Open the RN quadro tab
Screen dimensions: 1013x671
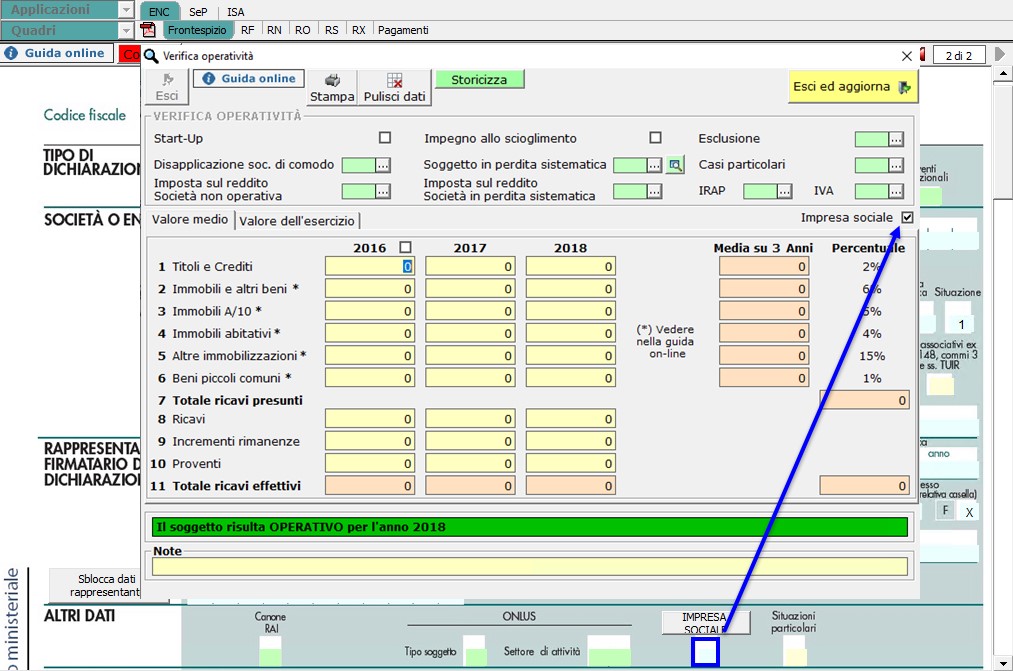pyautogui.click(x=274, y=30)
